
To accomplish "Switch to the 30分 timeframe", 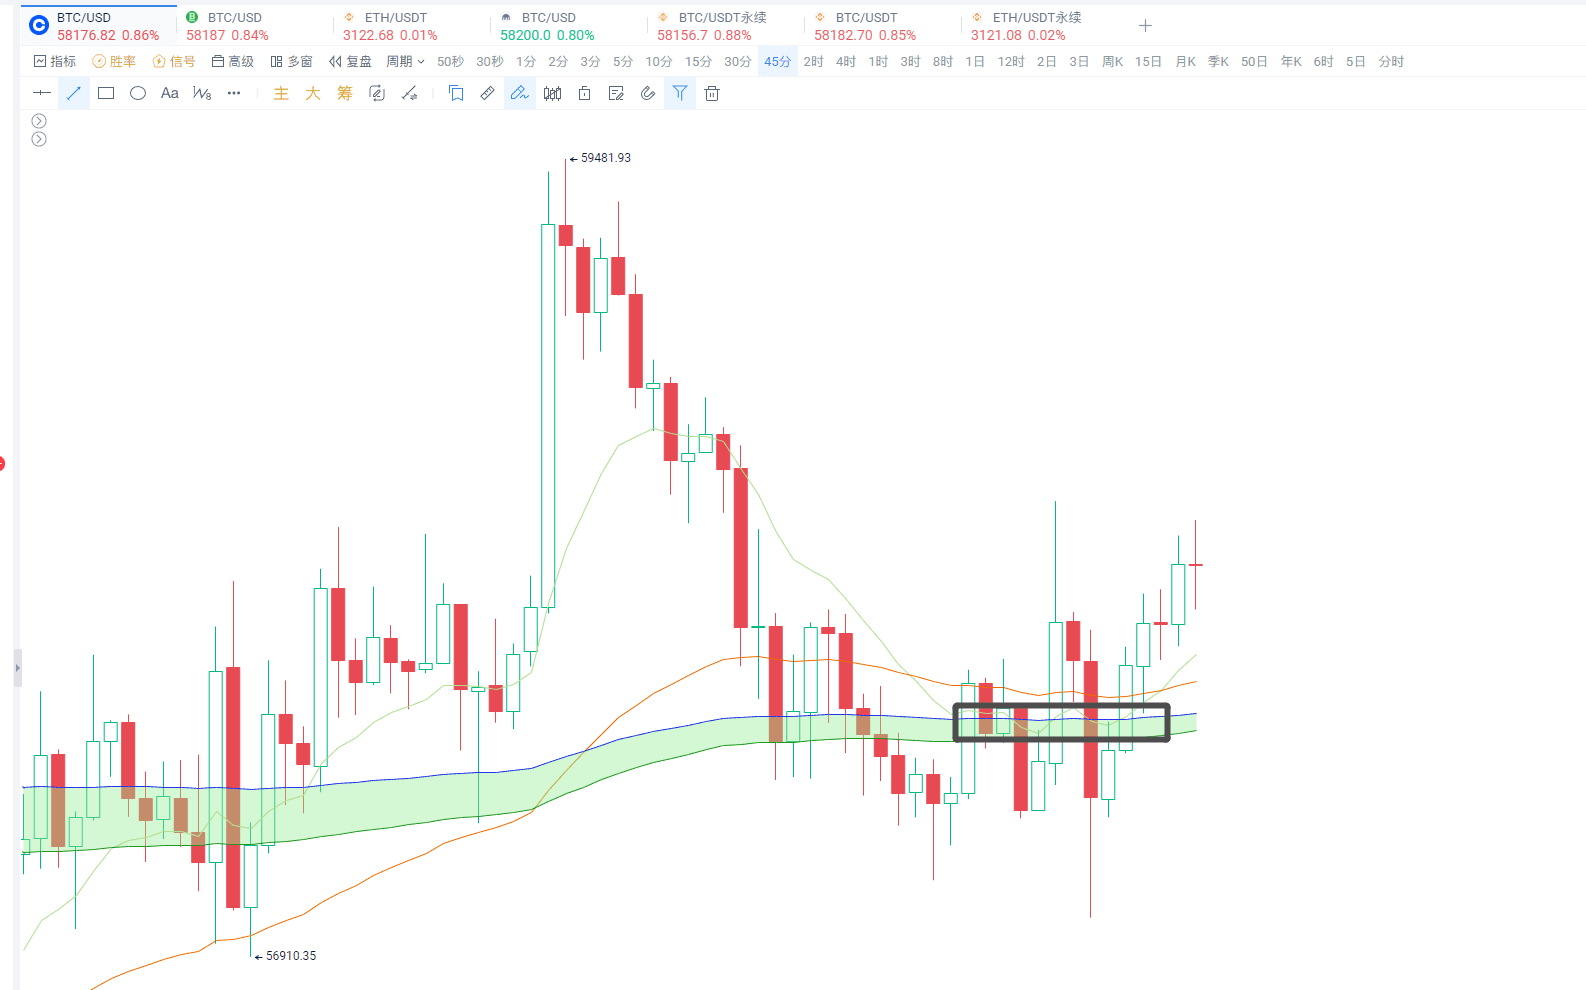I will [738, 61].
